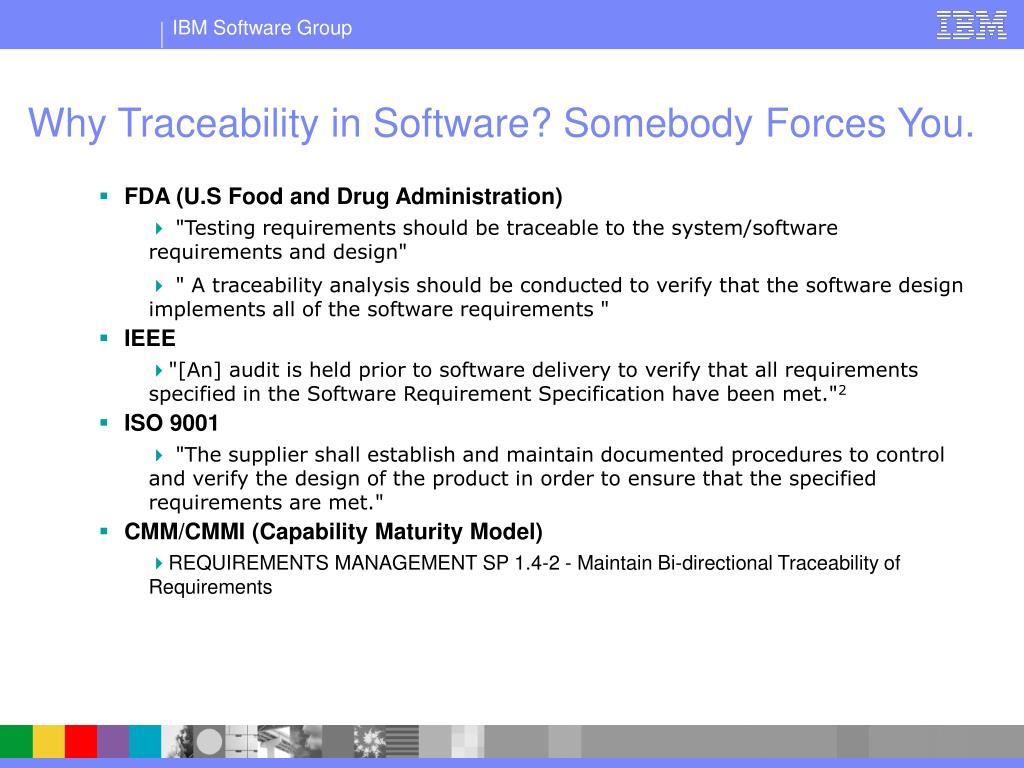Image resolution: width=1024 pixels, height=768 pixels.
Task: Click the gray circle footer image tile
Action: tap(210, 741)
